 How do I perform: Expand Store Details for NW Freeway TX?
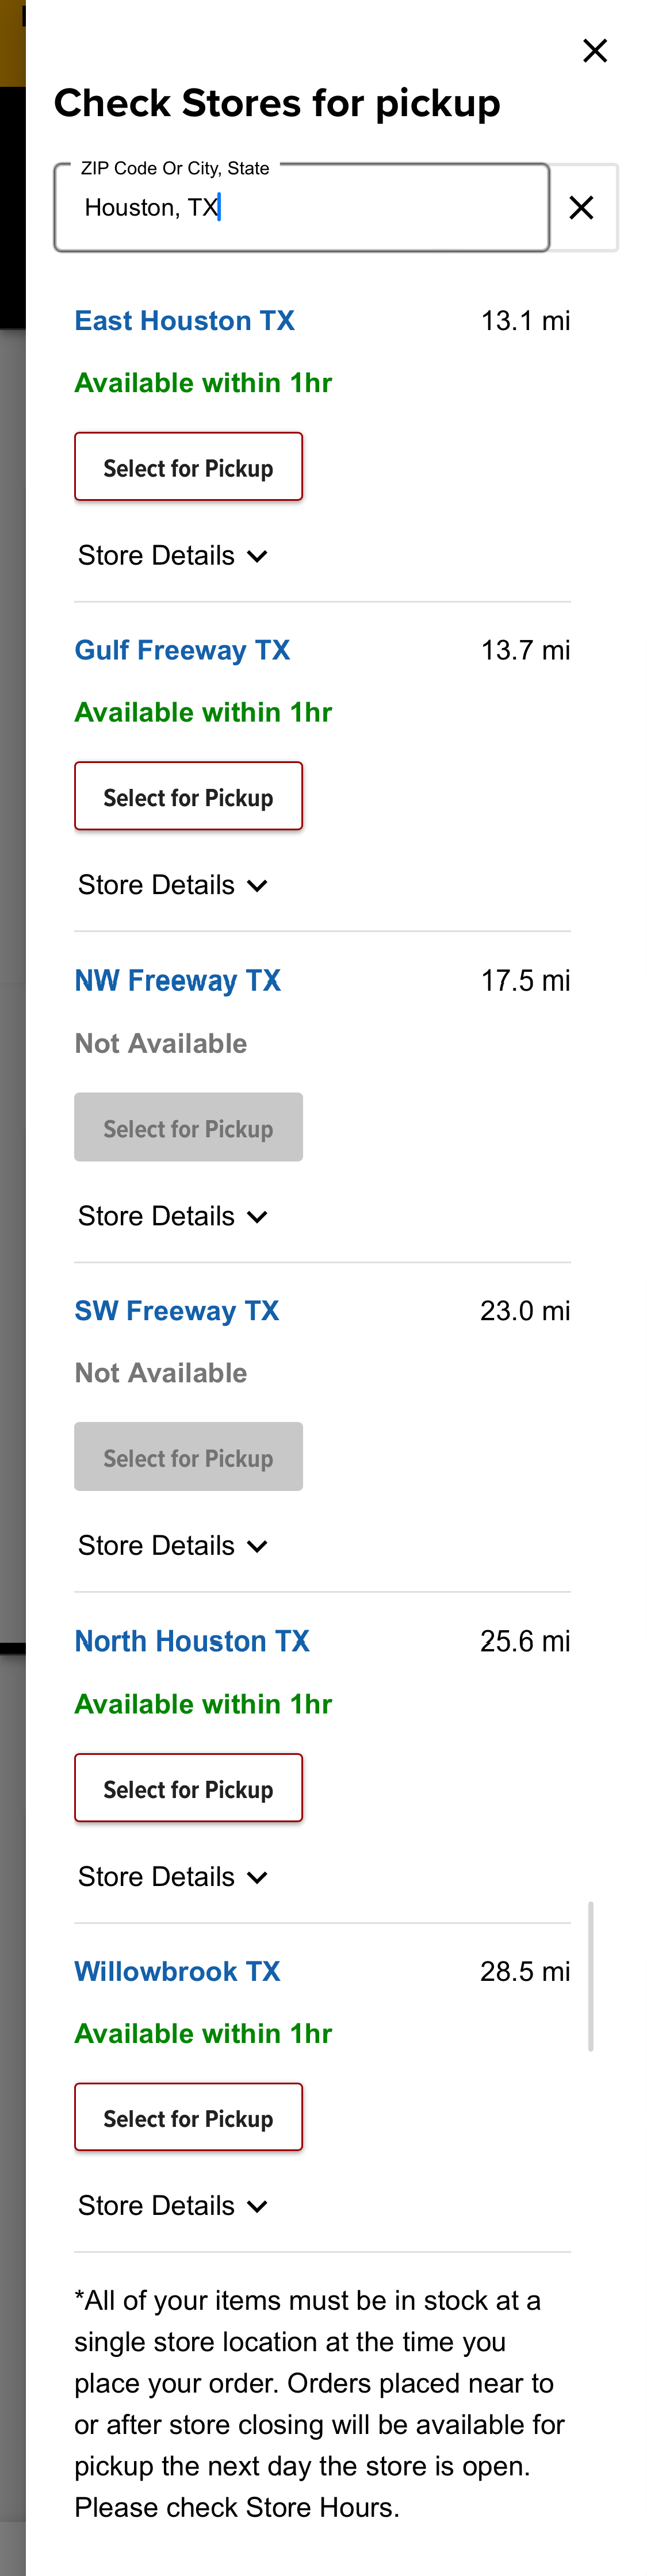pyautogui.click(x=172, y=1215)
